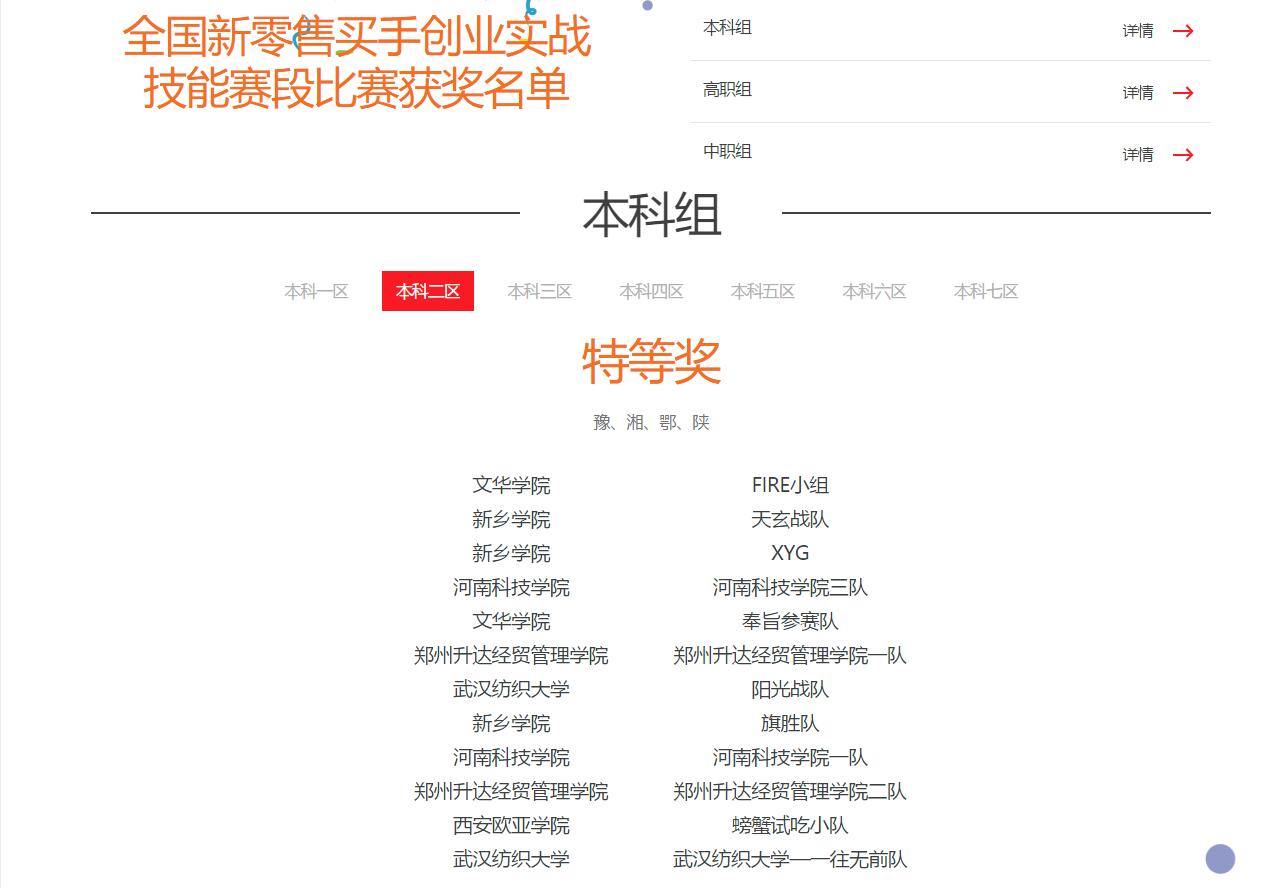
Task: Show the 本科四区 results tab
Action: tap(651, 291)
